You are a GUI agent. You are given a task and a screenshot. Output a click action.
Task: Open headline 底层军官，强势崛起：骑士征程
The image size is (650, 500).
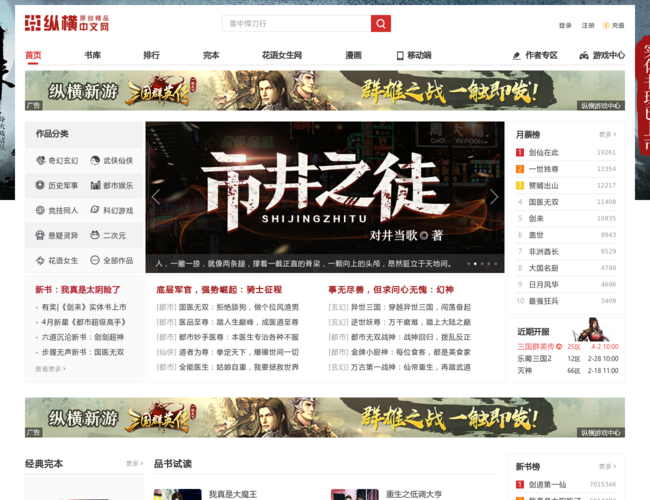(x=219, y=290)
